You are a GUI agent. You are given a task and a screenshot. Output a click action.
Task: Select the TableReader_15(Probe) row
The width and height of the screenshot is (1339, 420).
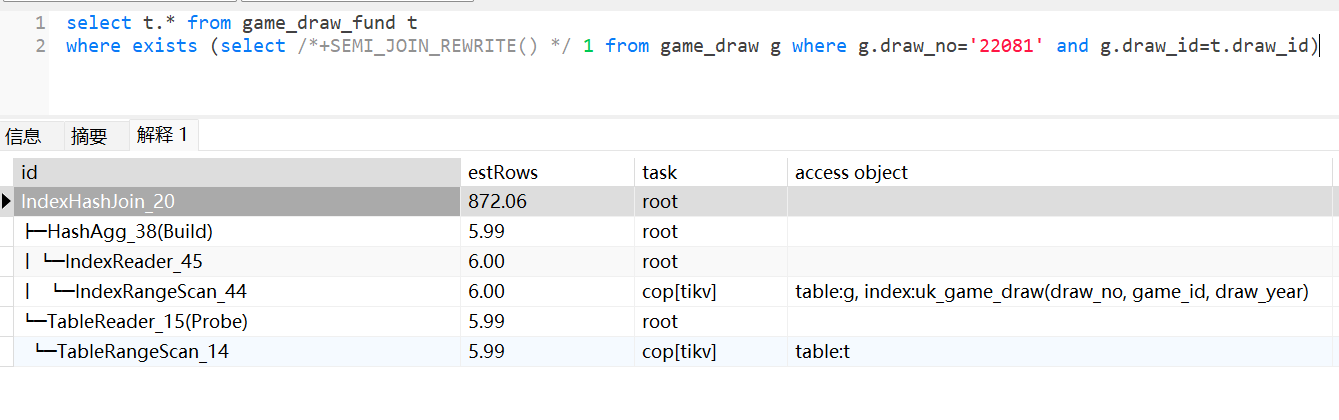[673, 321]
